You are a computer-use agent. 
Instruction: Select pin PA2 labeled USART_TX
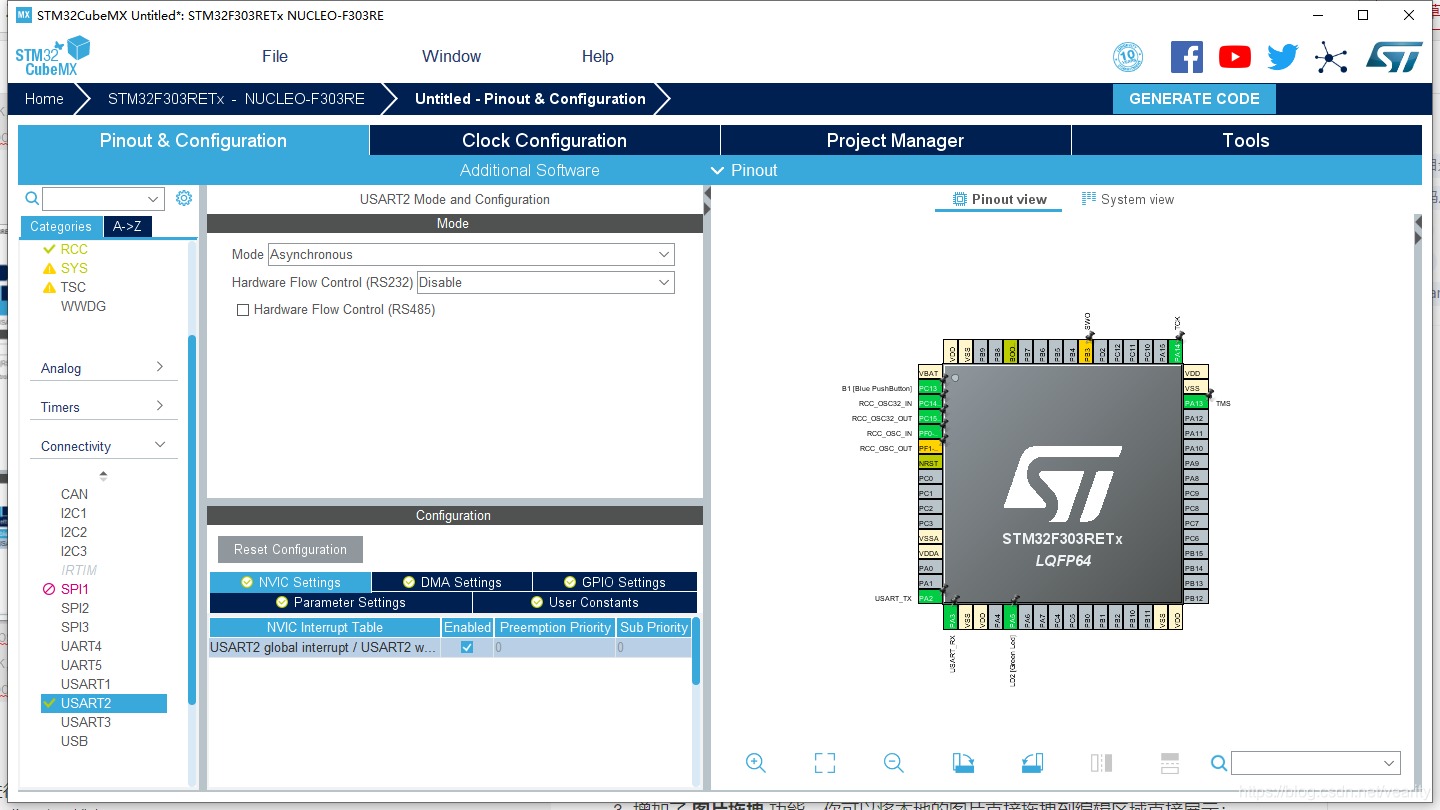pyautogui.click(x=930, y=598)
